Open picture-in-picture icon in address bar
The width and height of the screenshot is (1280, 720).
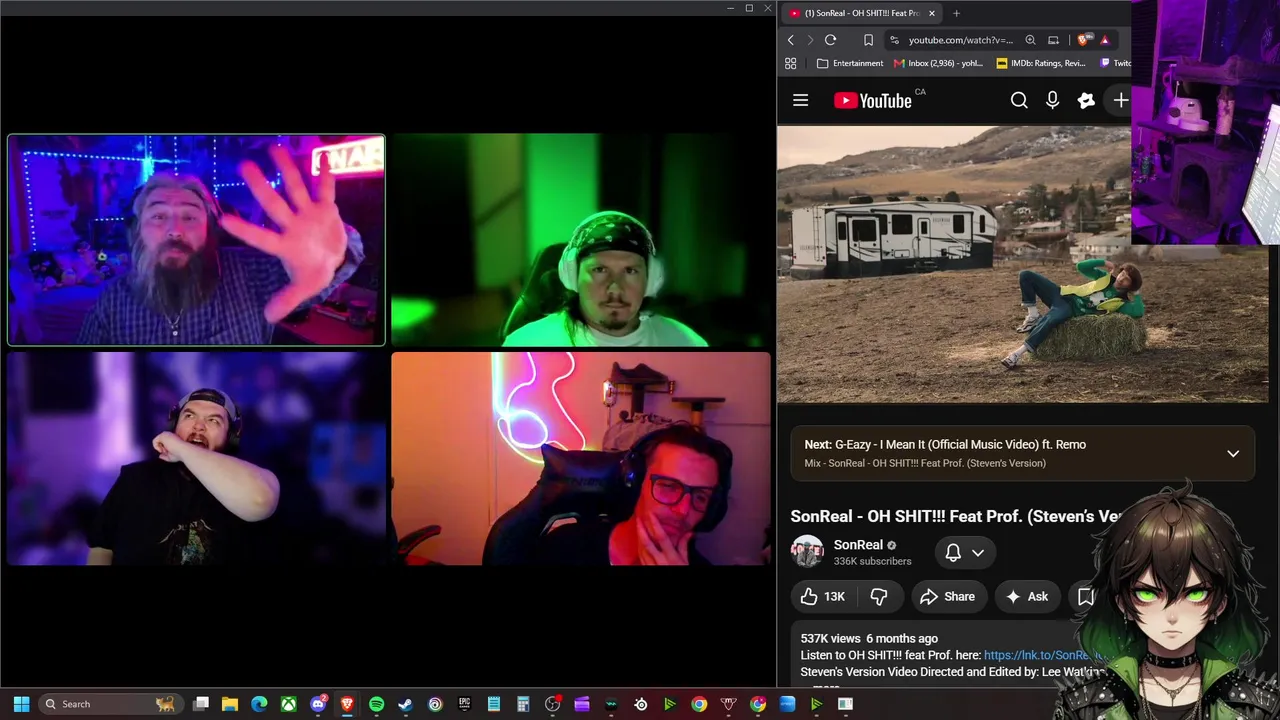[1053, 40]
